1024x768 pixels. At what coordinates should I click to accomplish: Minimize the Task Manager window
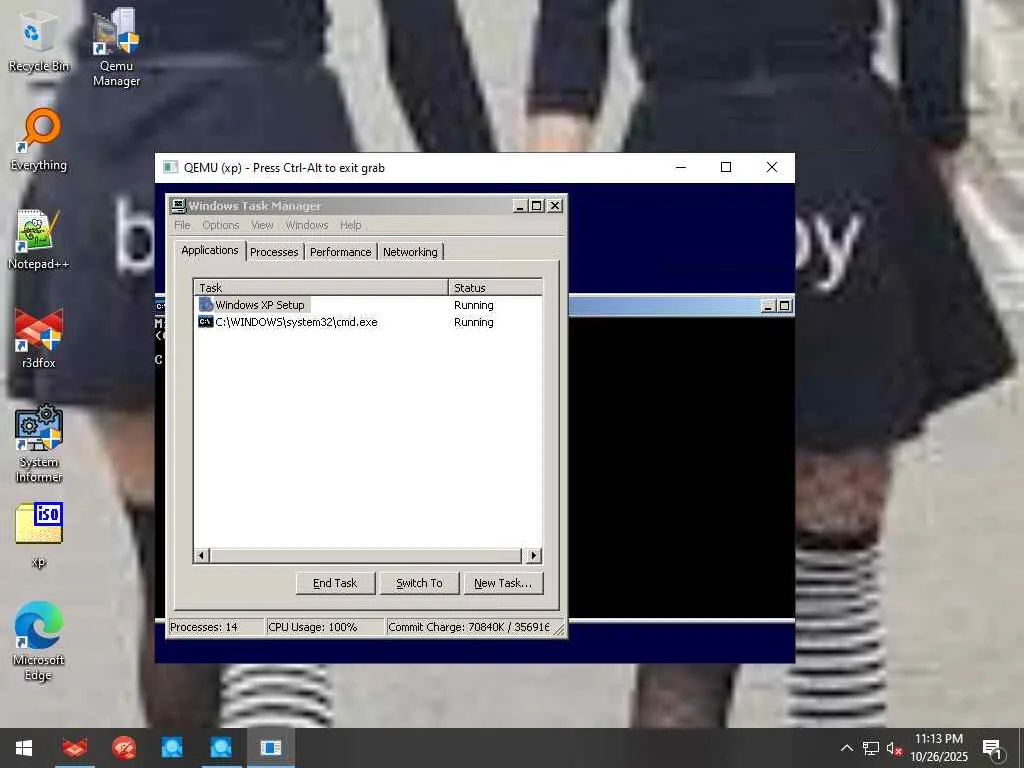point(520,206)
